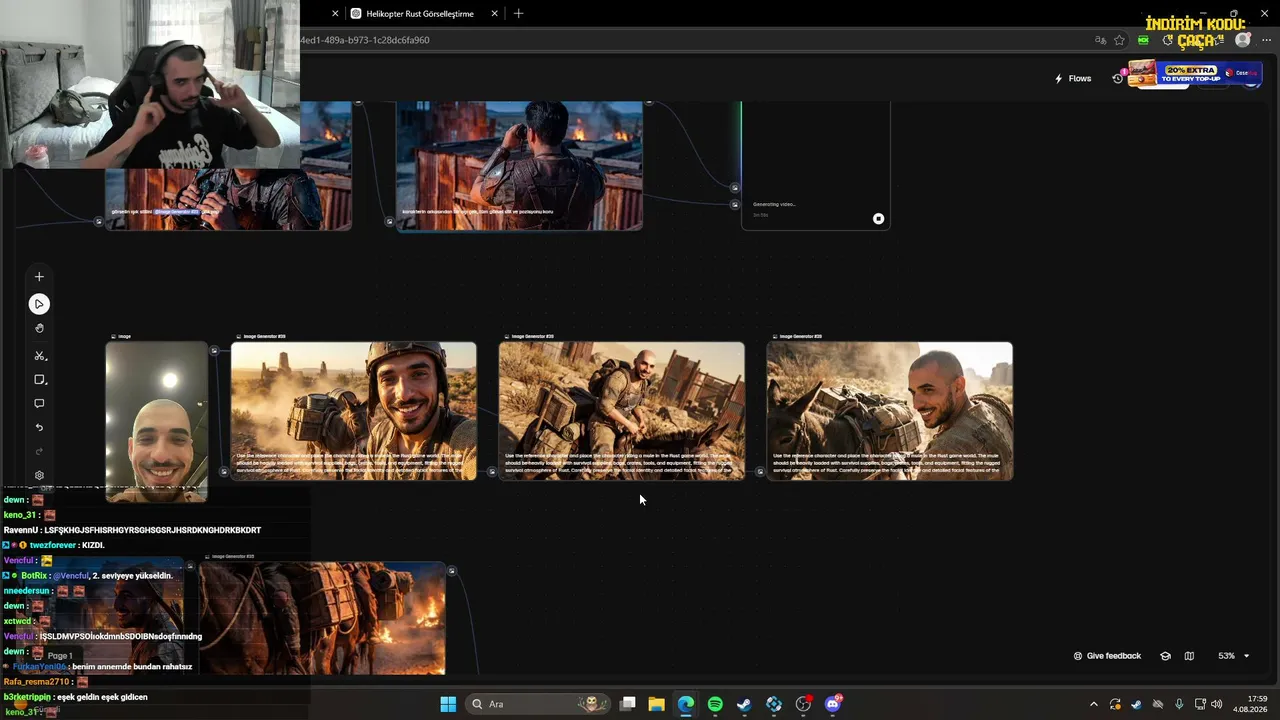
Task: Open the comment tool
Action: click(x=39, y=404)
